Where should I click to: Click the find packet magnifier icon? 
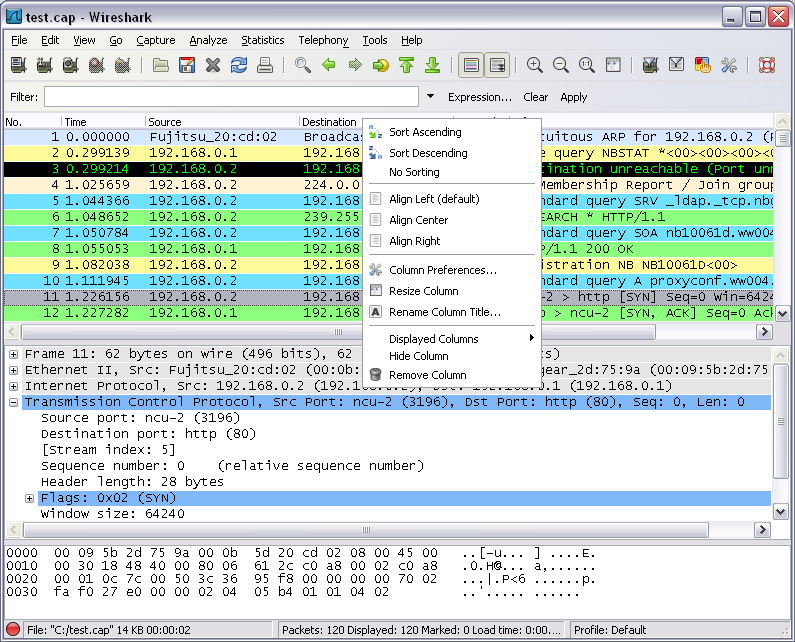pos(303,66)
